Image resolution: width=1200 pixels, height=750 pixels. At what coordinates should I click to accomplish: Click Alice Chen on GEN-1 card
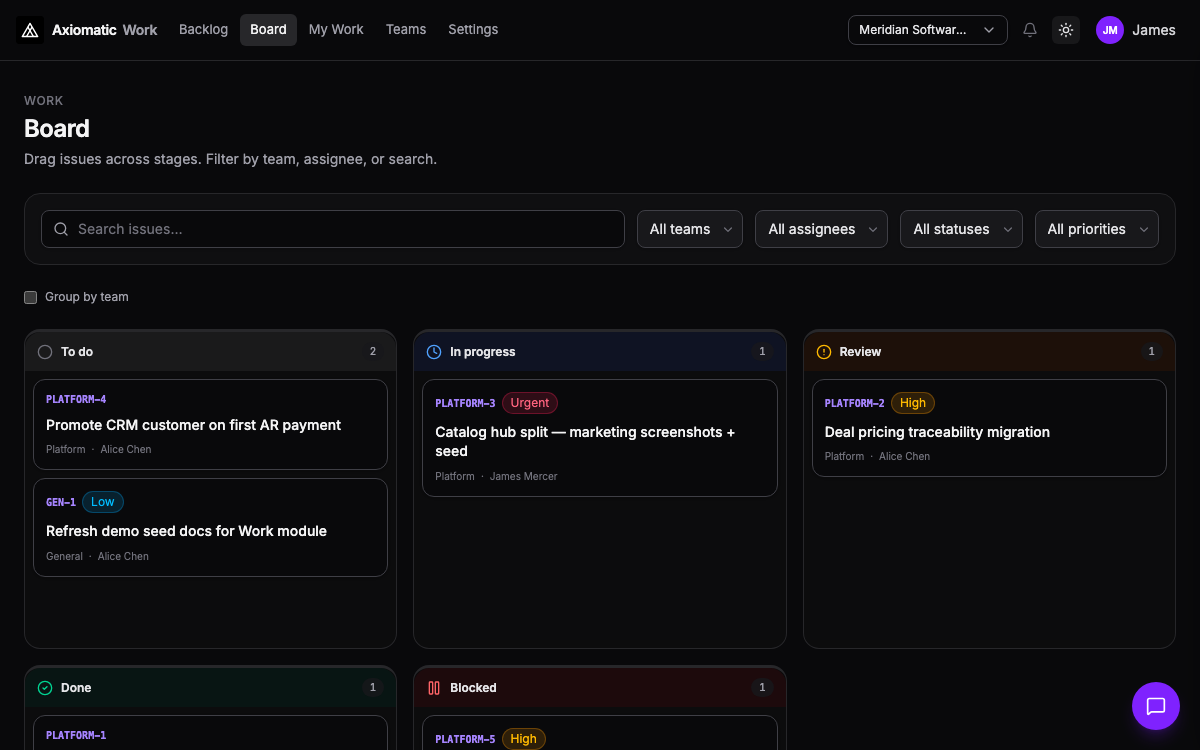click(x=123, y=556)
